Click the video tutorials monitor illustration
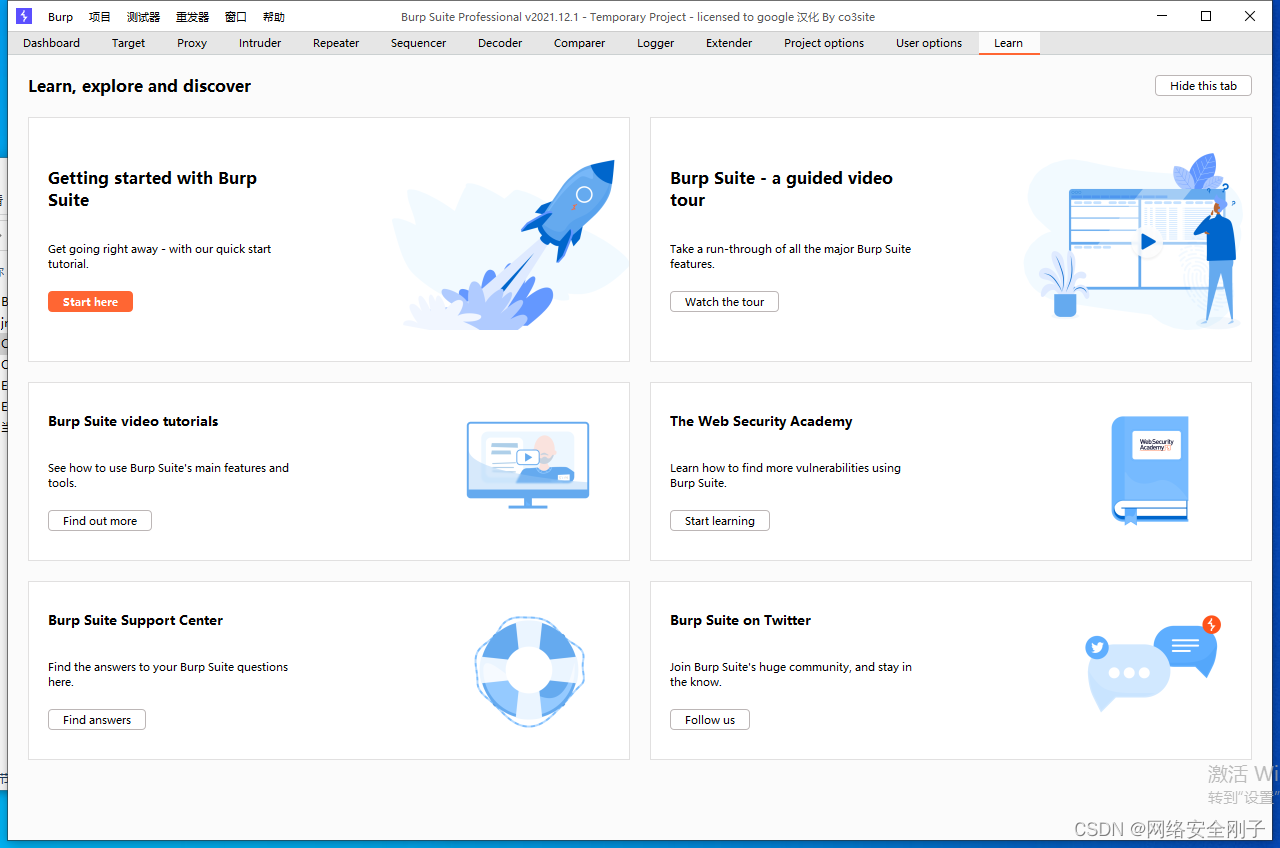1280x848 pixels. pos(528,465)
